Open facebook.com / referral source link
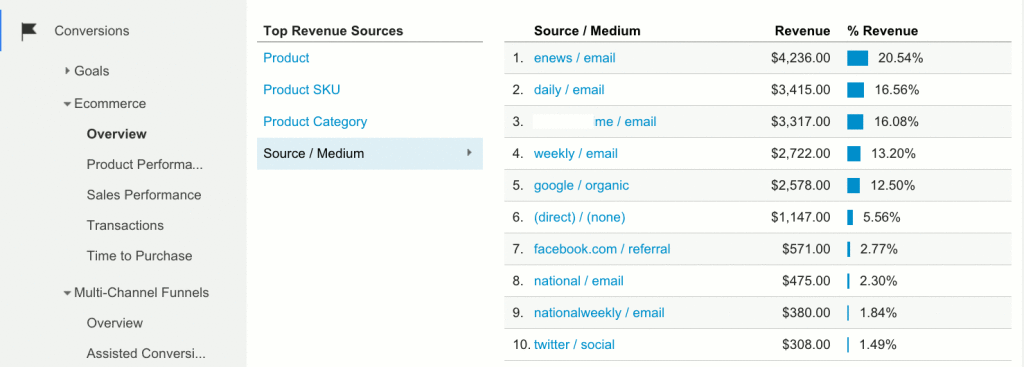The height and width of the screenshot is (367, 1024). [x=602, y=249]
